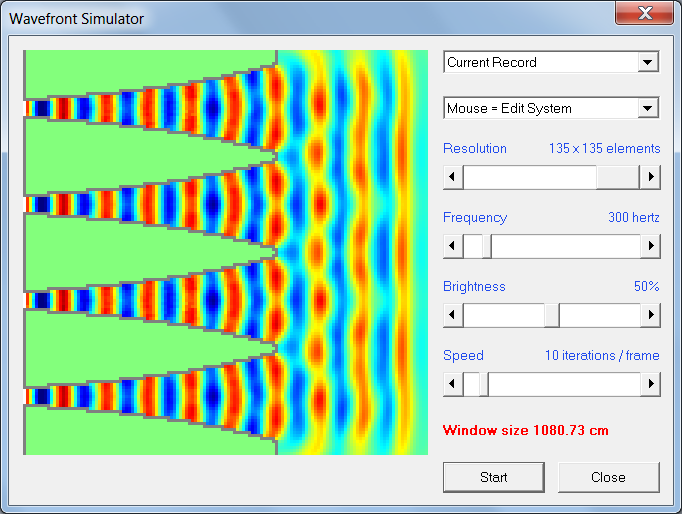Click the Speed label
The height and width of the screenshot is (514, 682).
tap(463, 356)
